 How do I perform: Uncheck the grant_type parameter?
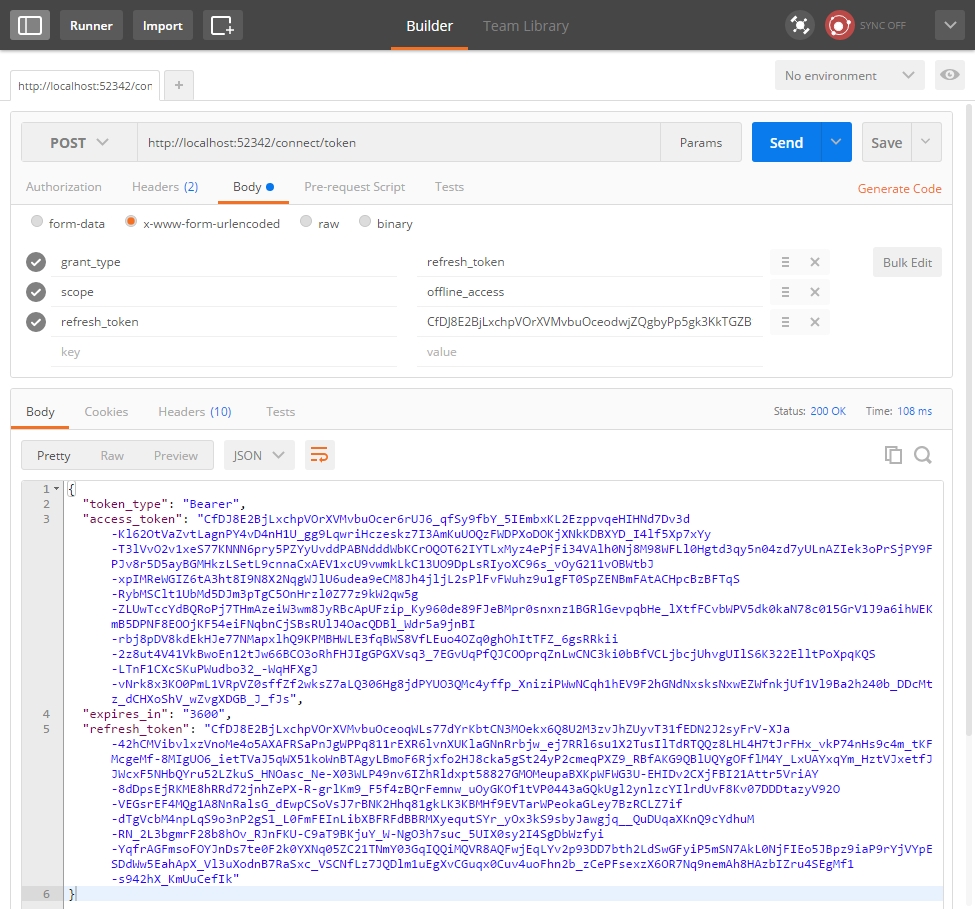36,262
